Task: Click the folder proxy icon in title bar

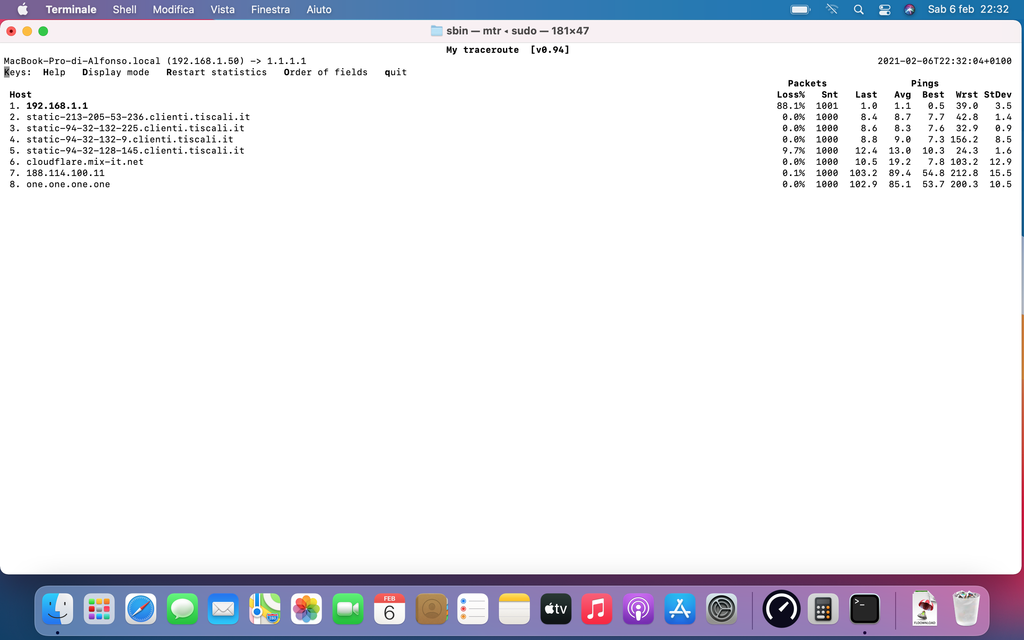Action: coord(436,31)
